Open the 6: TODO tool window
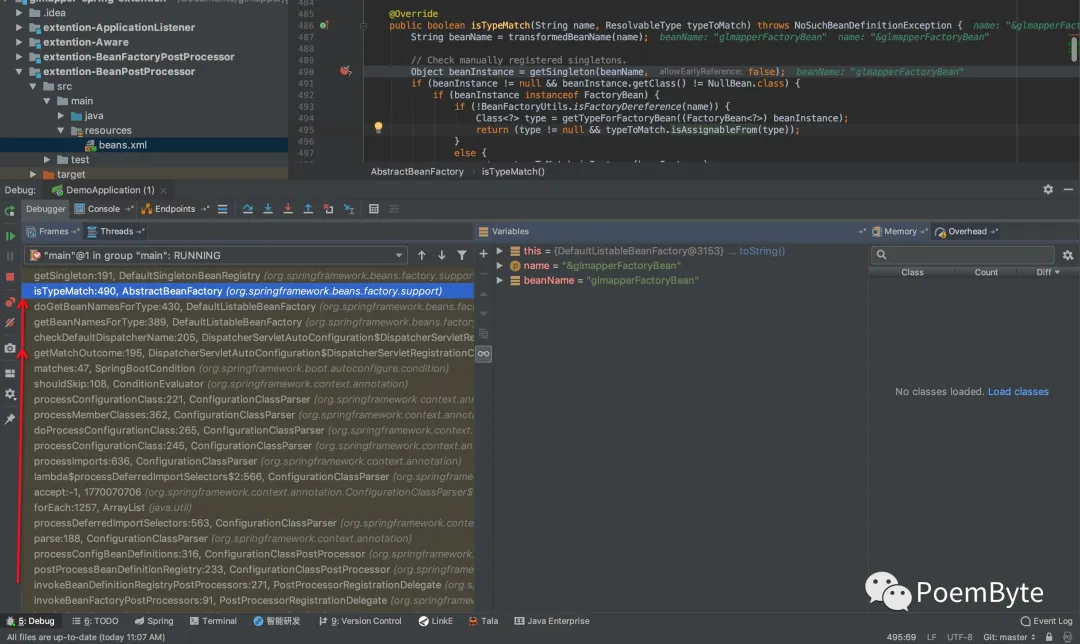This screenshot has height=644, width=1080. (x=95, y=621)
